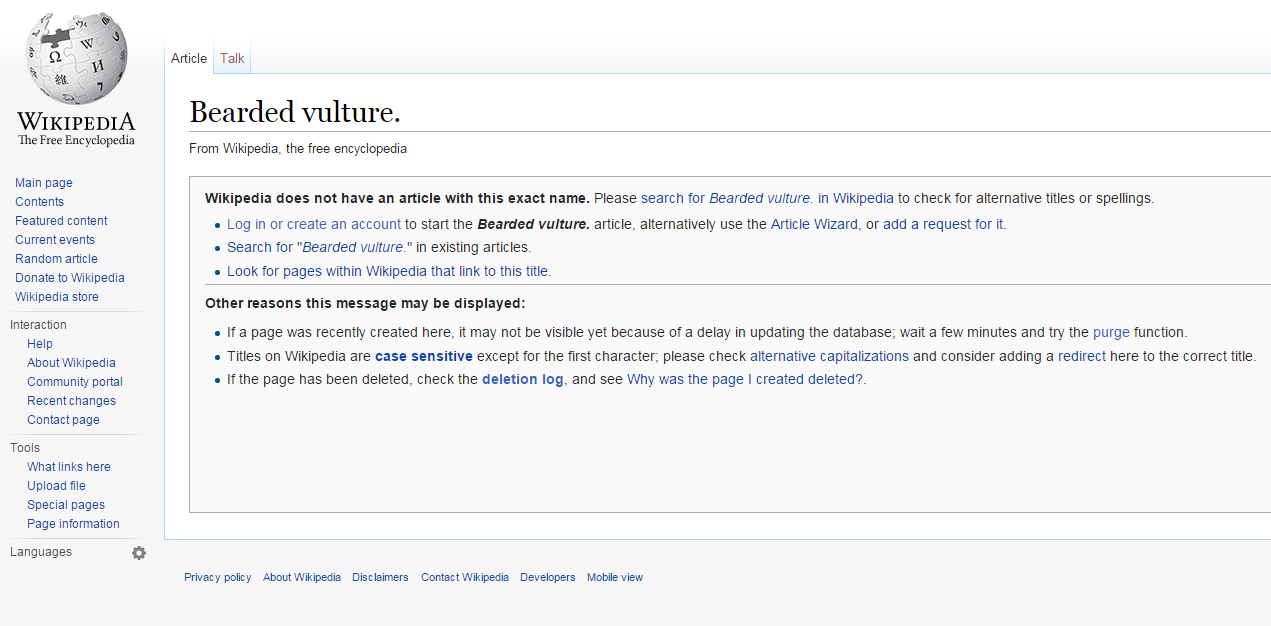Go to Random article
Image resolution: width=1271 pixels, height=626 pixels.
click(x=56, y=259)
